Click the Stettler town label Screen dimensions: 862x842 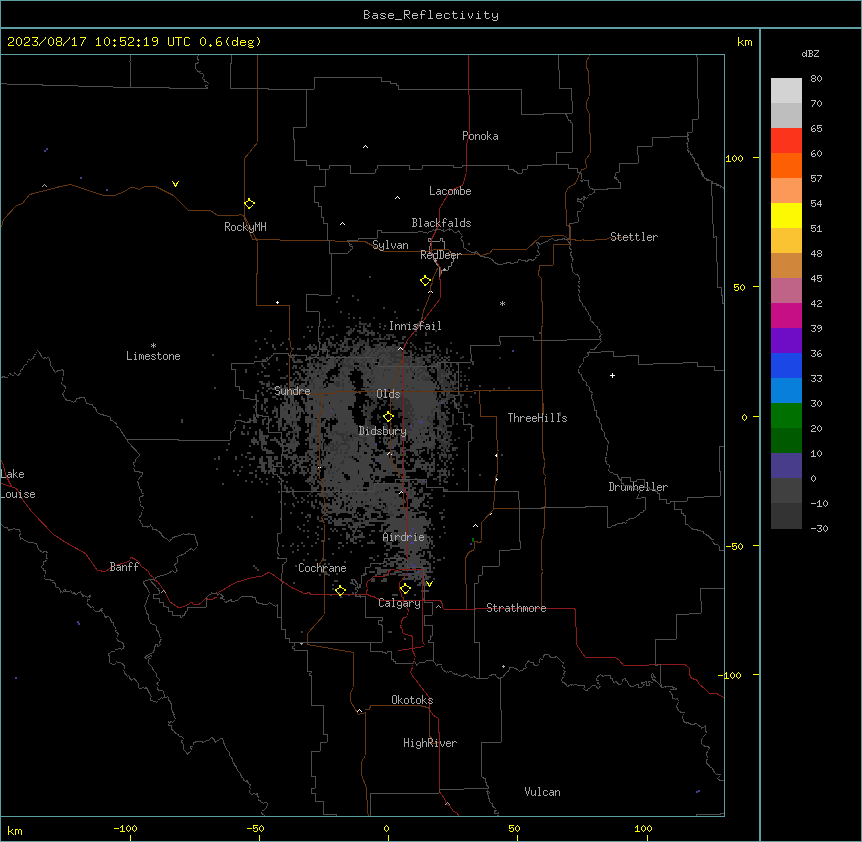point(634,237)
